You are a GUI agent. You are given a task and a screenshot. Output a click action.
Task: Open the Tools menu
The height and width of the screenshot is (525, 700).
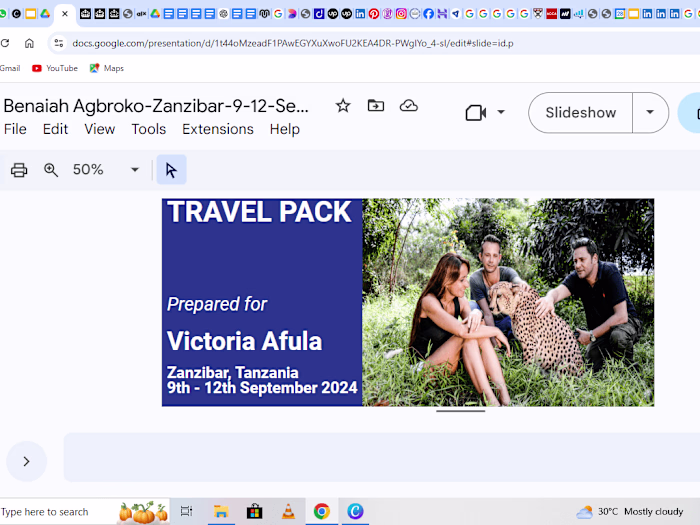[x=149, y=129]
